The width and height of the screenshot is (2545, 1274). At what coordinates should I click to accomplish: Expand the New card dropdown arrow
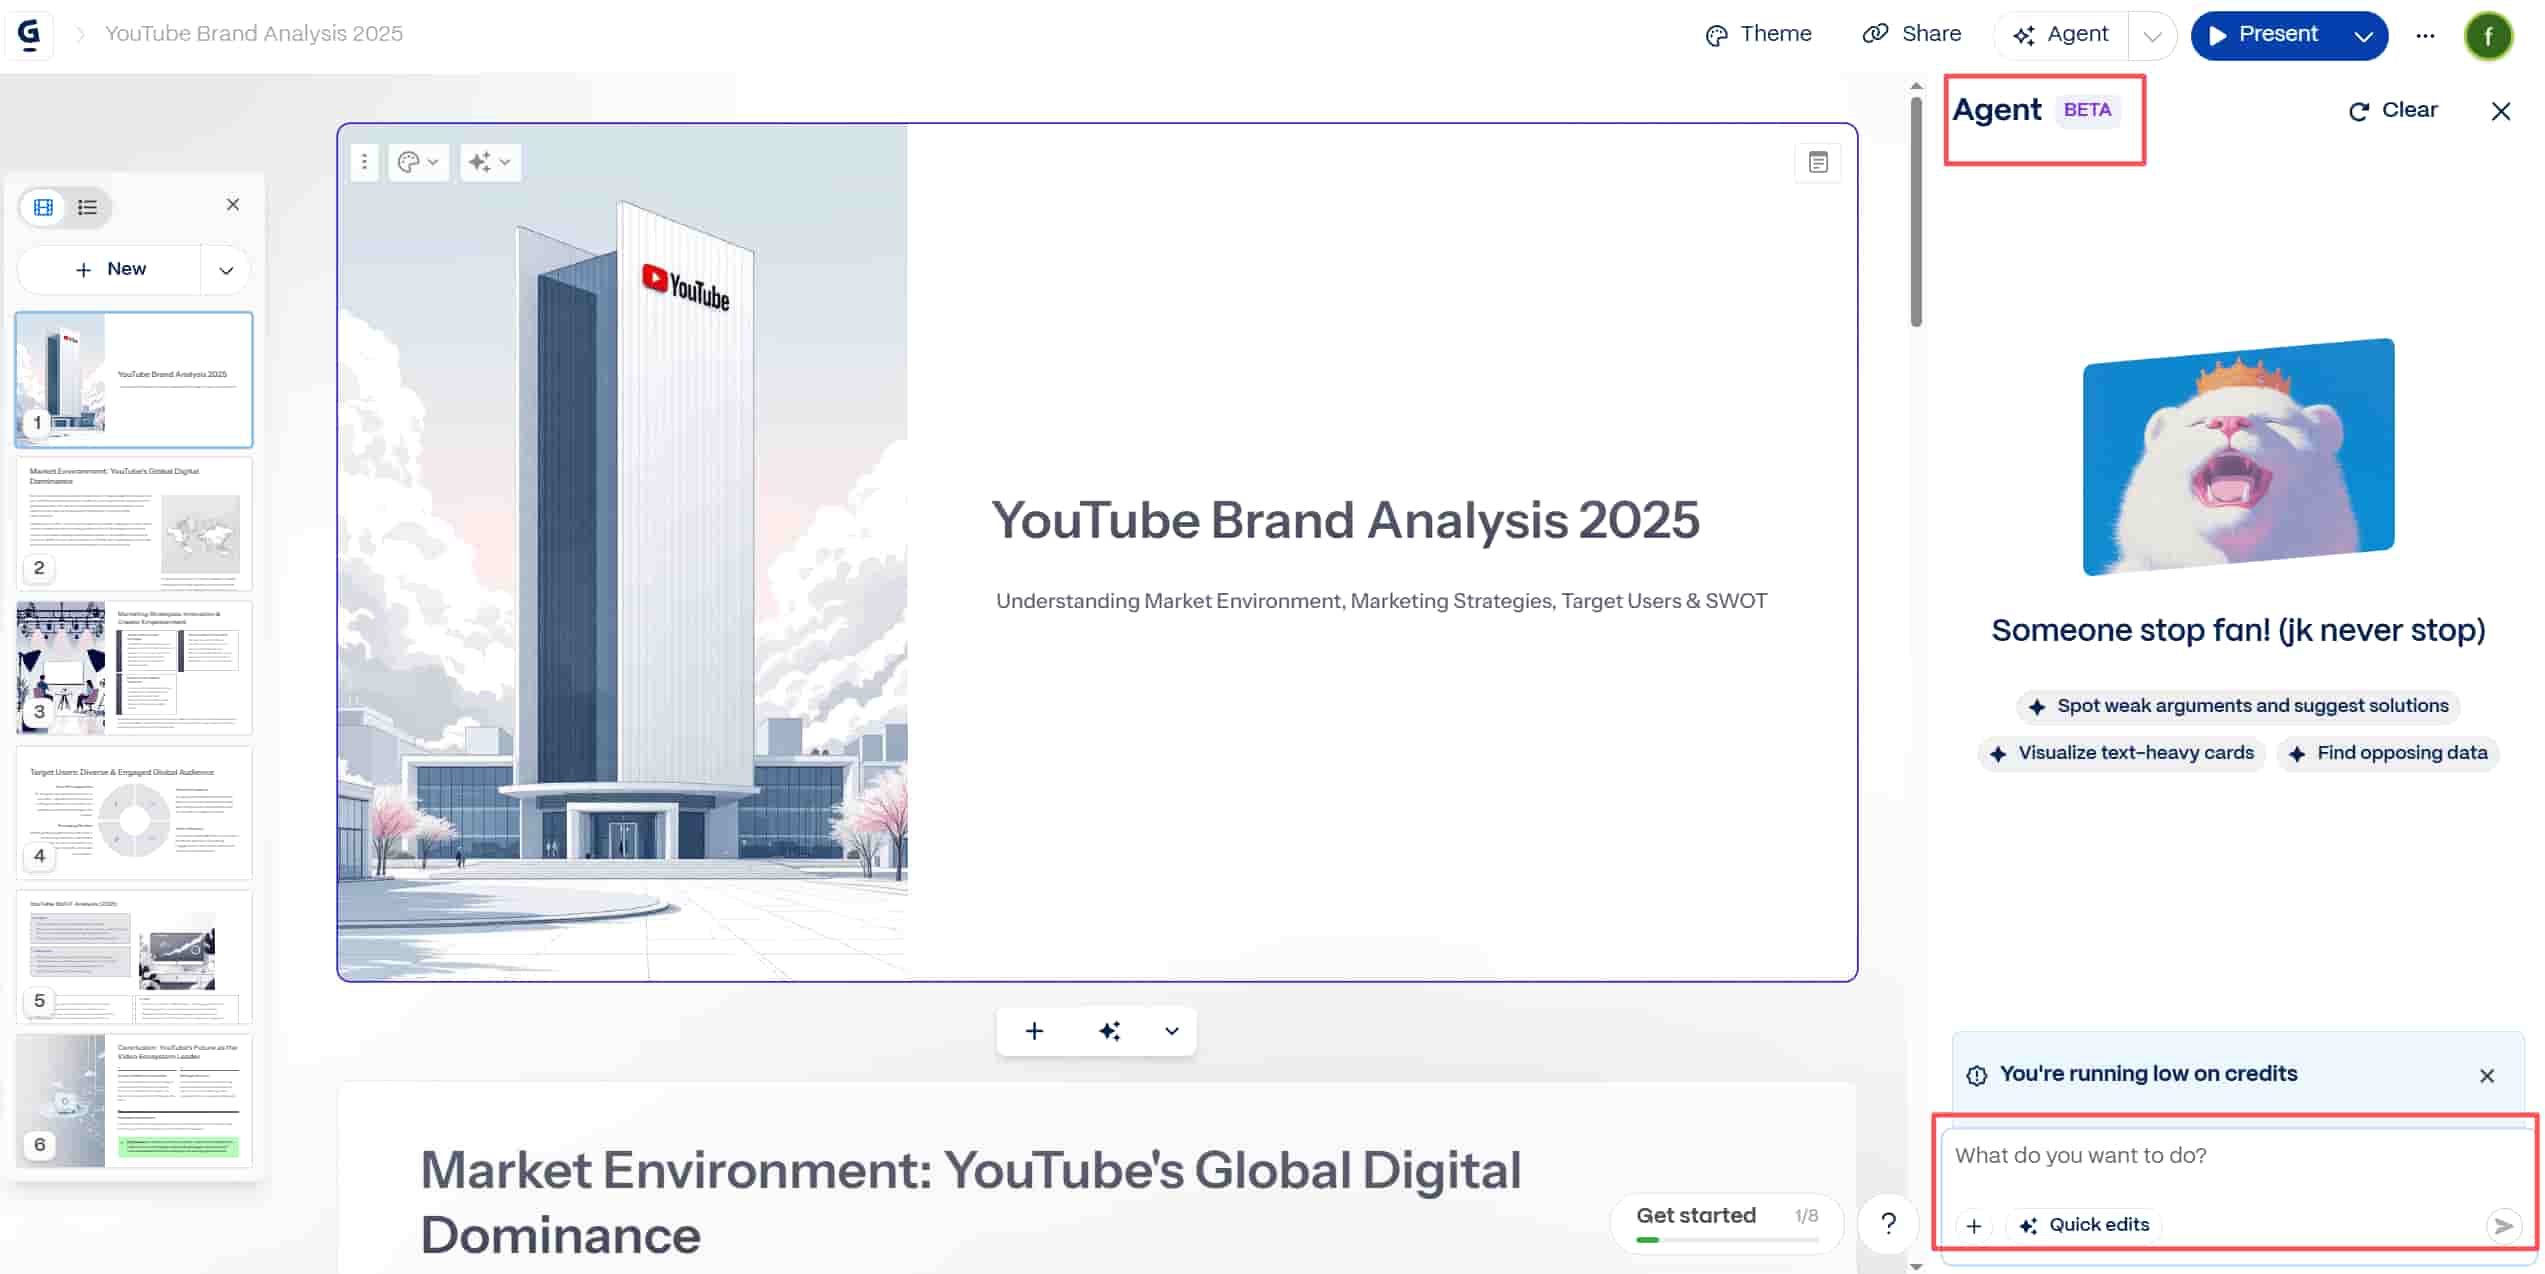point(226,270)
